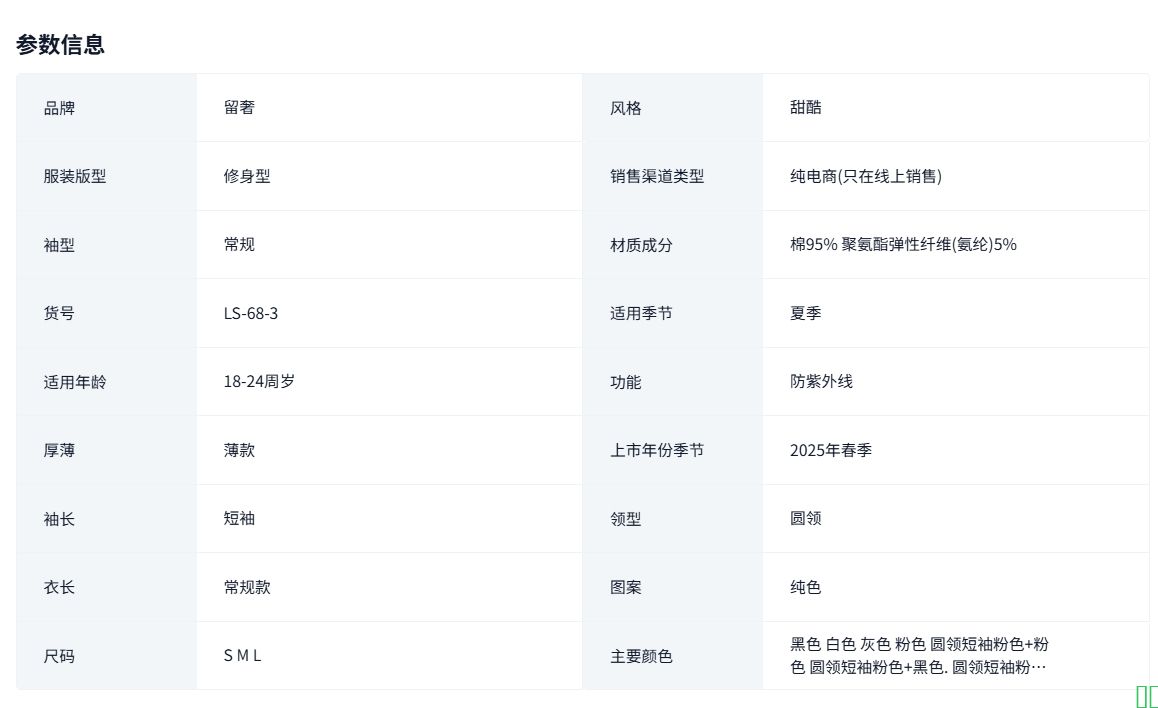Click the 参数信息 section heading

point(61,45)
